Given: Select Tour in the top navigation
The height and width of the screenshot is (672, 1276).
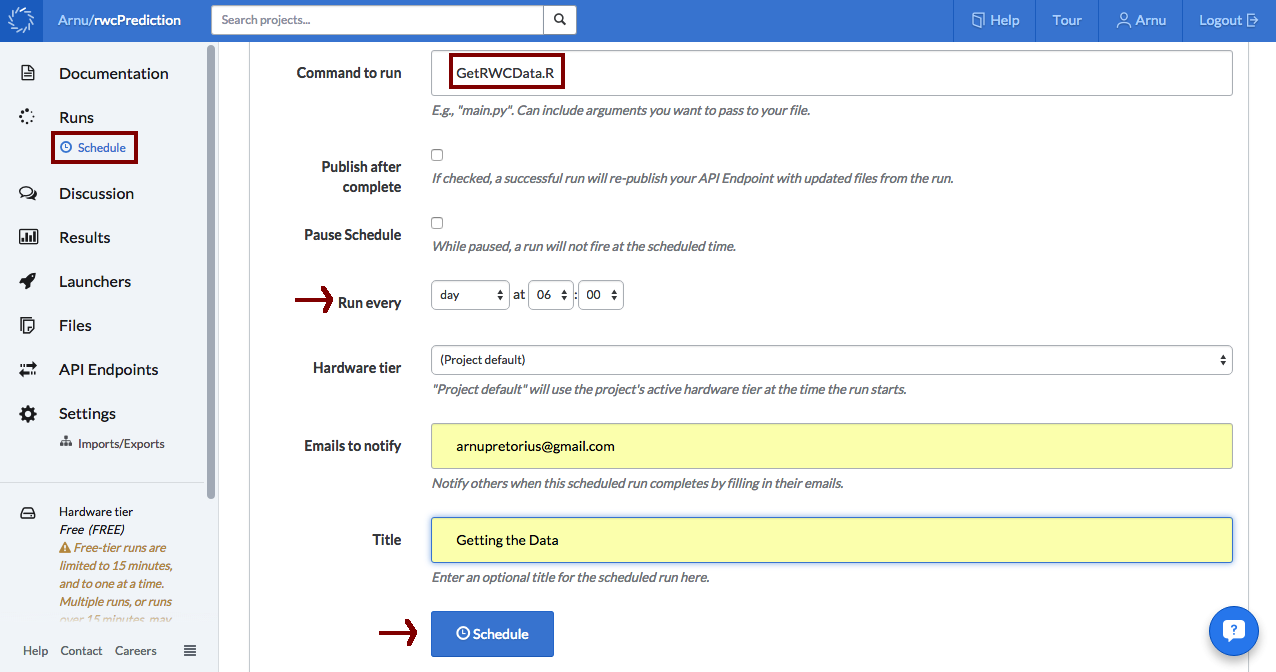Looking at the screenshot, I should pyautogui.click(x=1066, y=20).
